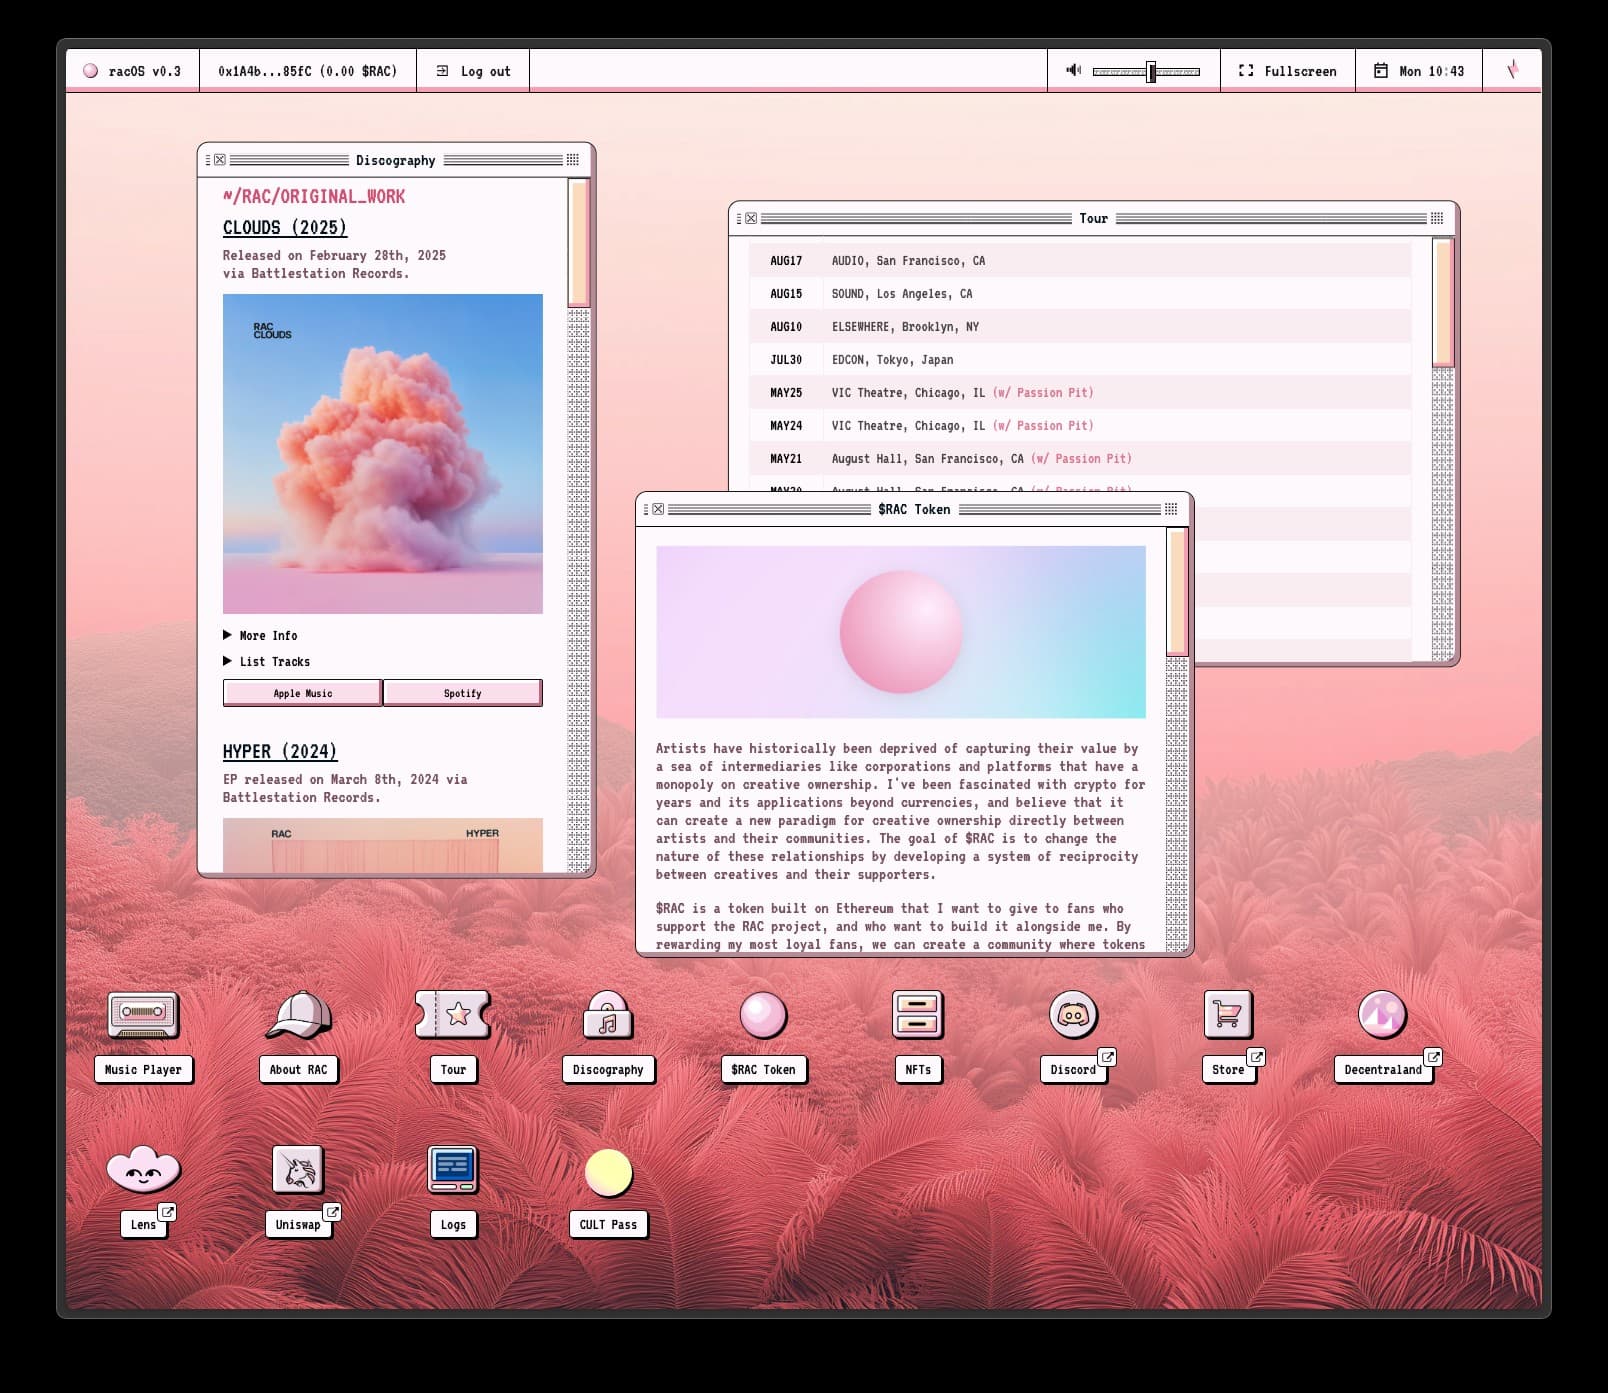Adjust the volume slider in the top bar
The height and width of the screenshot is (1393, 1608).
1150,70
